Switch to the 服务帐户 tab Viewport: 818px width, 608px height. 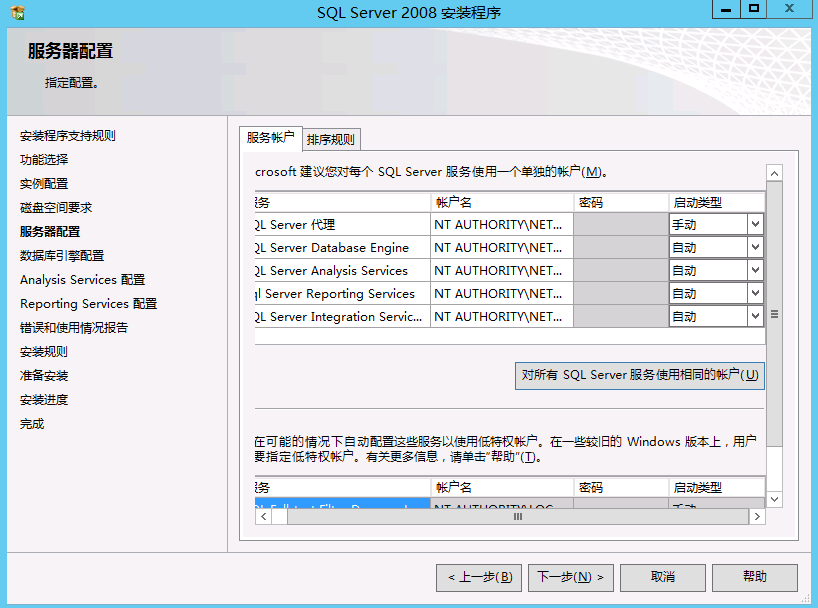tap(270, 138)
